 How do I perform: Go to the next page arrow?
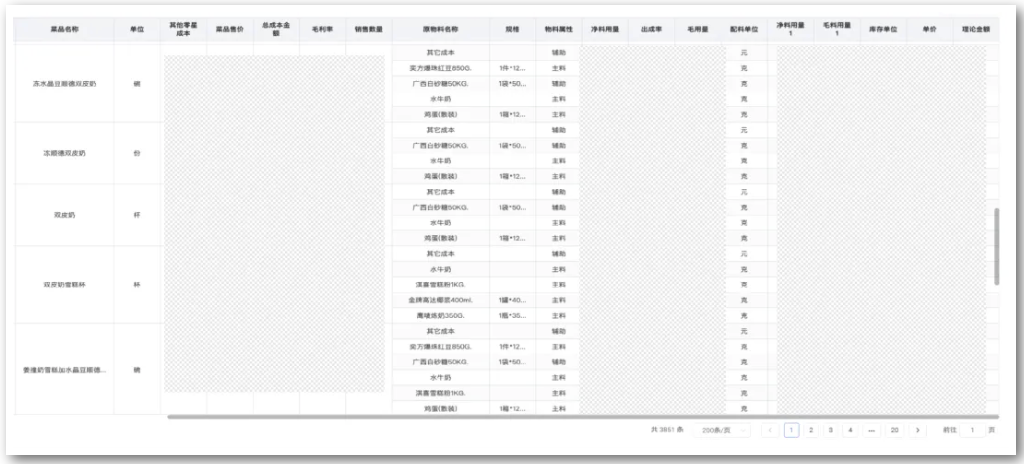(x=918, y=430)
